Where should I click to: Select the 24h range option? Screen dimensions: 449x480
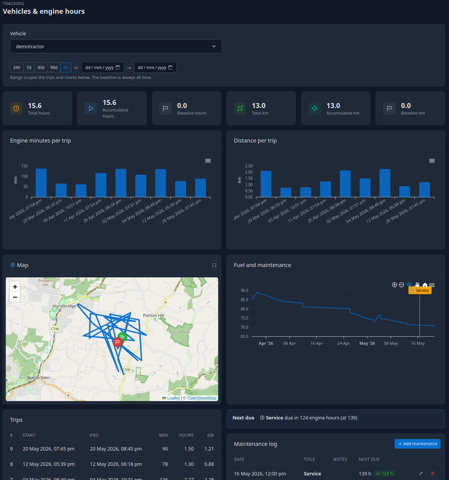point(17,67)
